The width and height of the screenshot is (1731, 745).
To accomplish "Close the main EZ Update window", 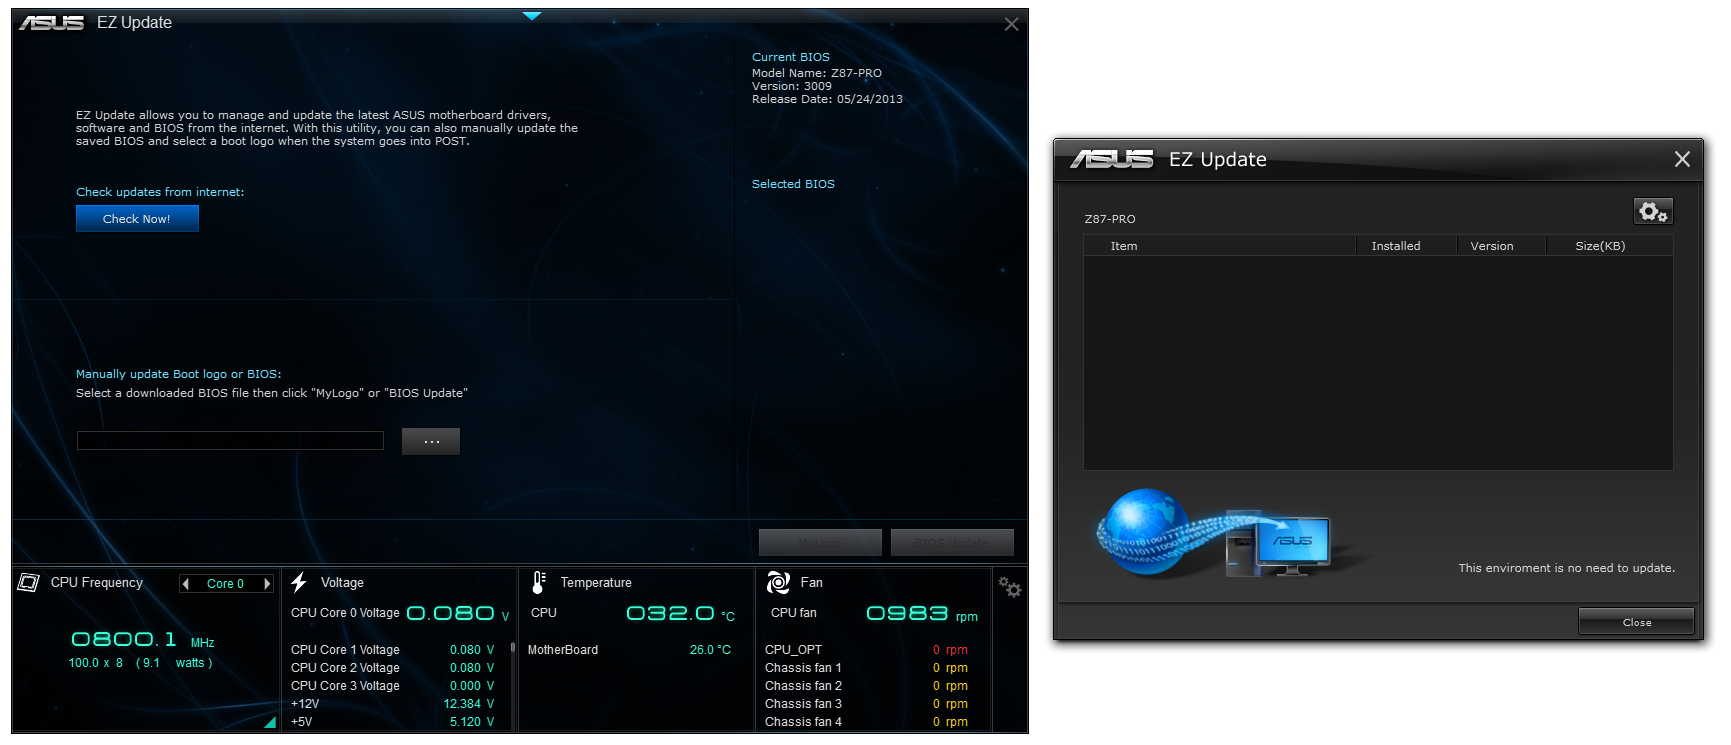I will (1011, 24).
